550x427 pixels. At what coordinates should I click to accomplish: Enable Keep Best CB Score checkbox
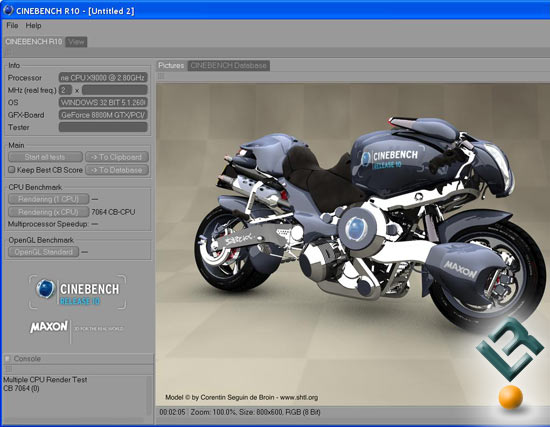pos(12,170)
